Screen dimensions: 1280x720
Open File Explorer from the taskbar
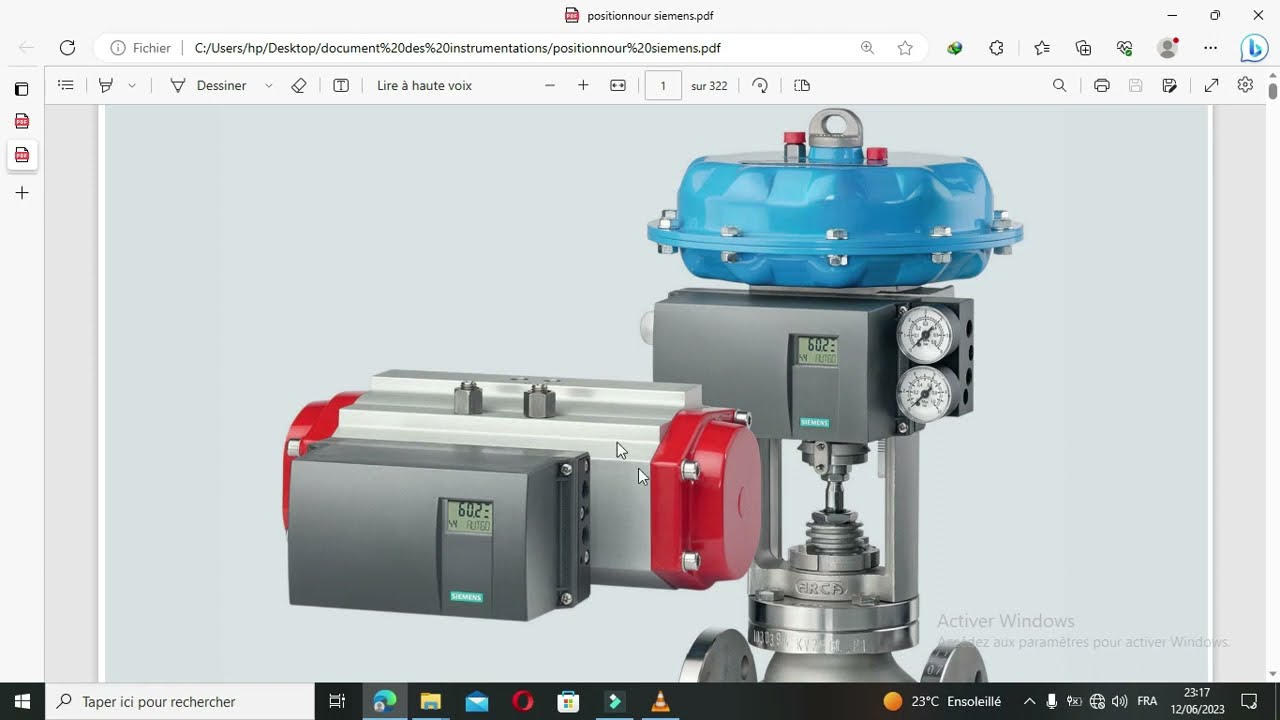430,702
